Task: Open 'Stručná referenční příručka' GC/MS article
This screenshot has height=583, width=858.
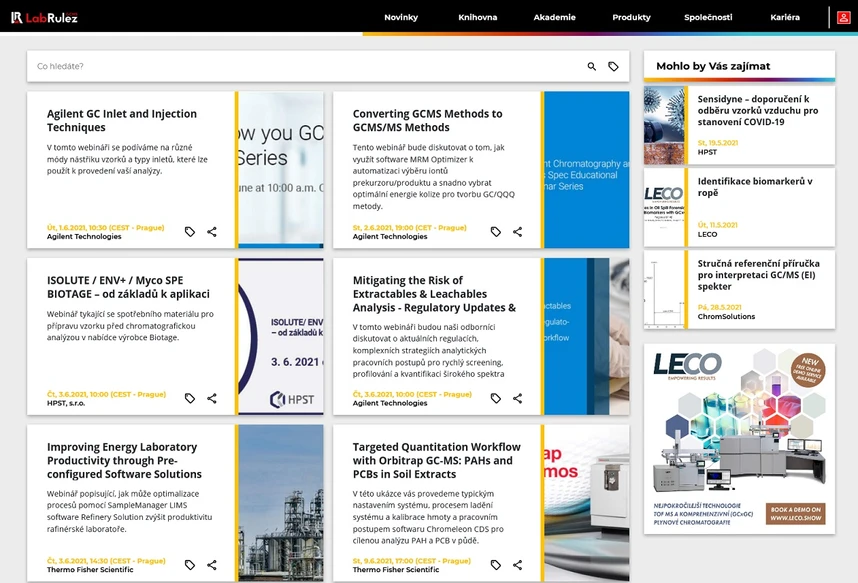Action: point(758,275)
